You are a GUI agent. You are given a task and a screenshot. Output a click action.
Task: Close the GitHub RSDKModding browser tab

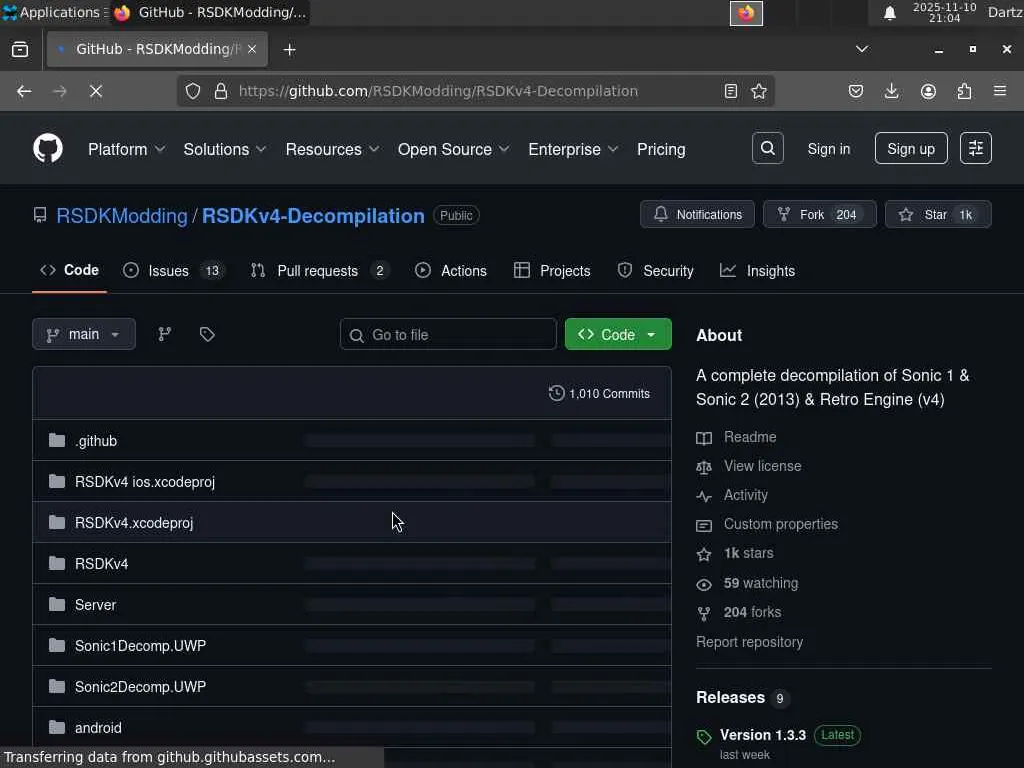click(x=252, y=49)
